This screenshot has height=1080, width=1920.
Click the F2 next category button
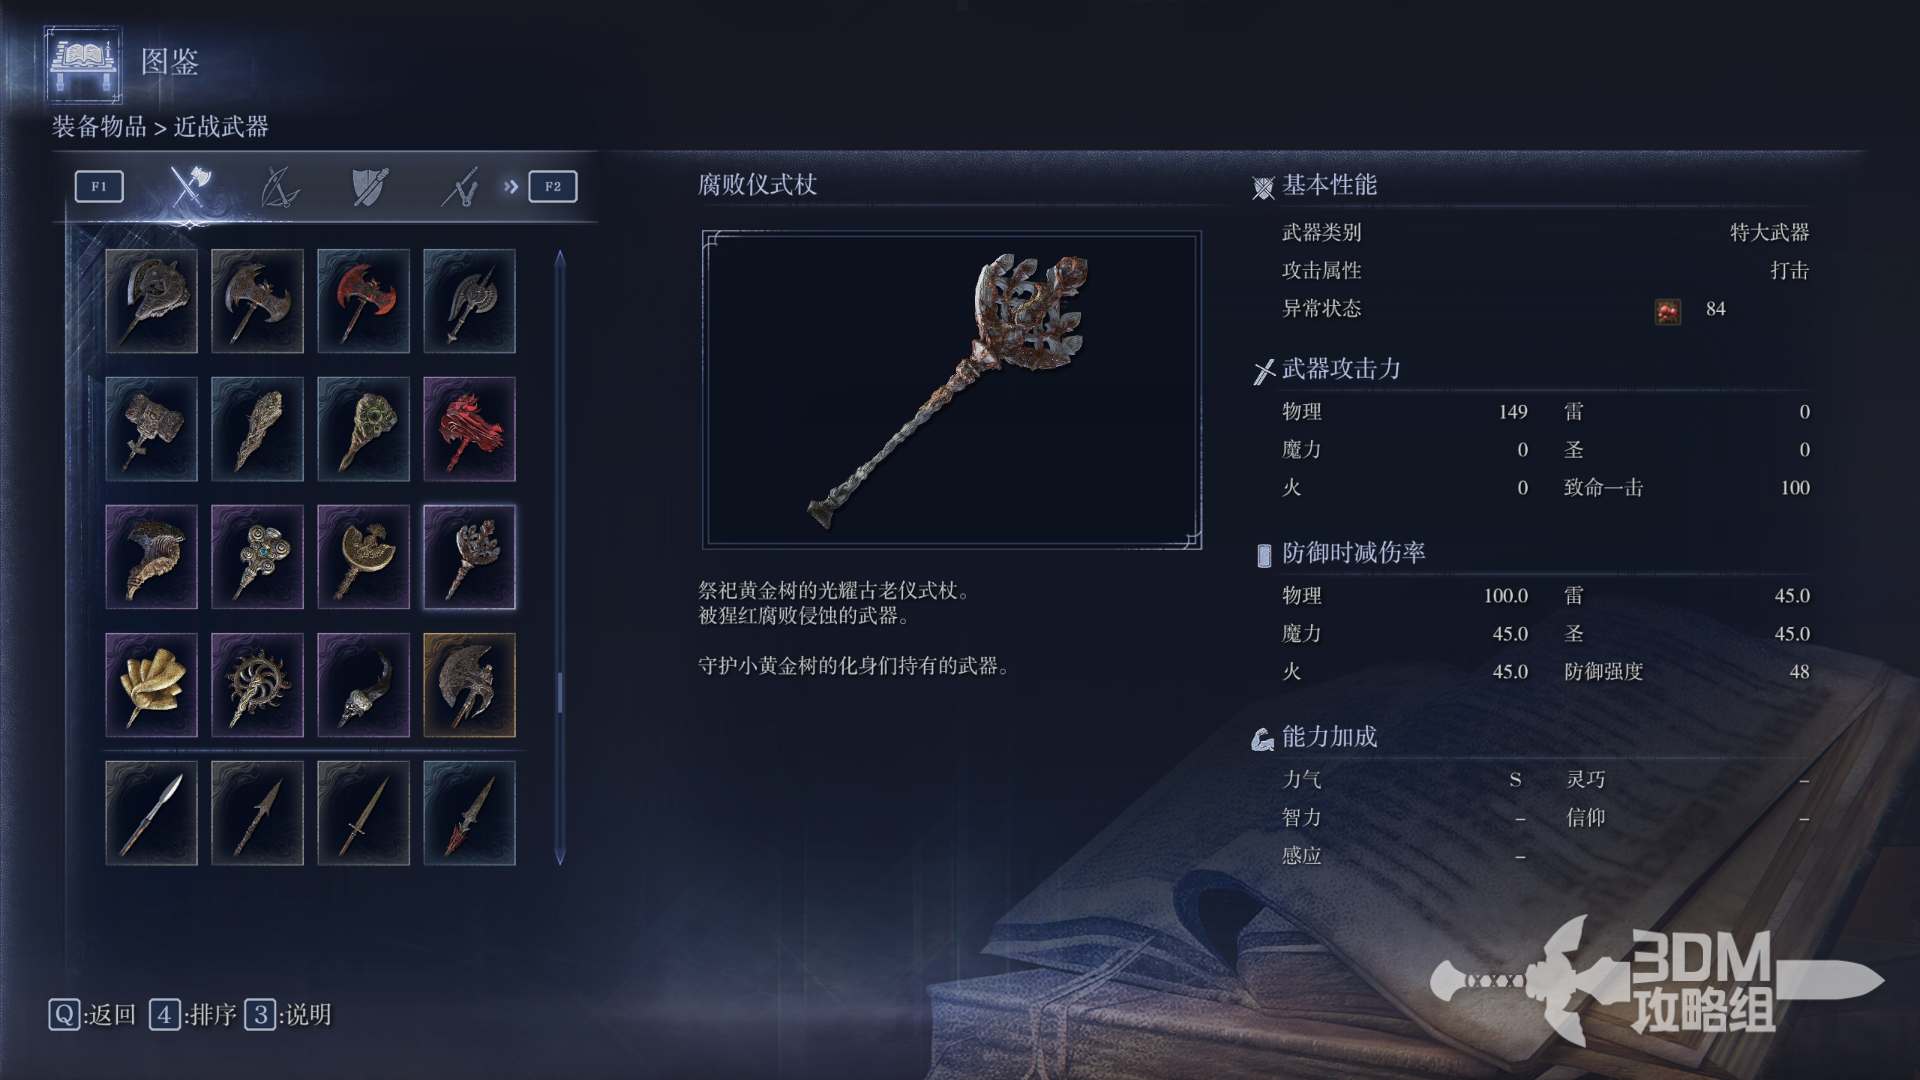click(x=553, y=187)
